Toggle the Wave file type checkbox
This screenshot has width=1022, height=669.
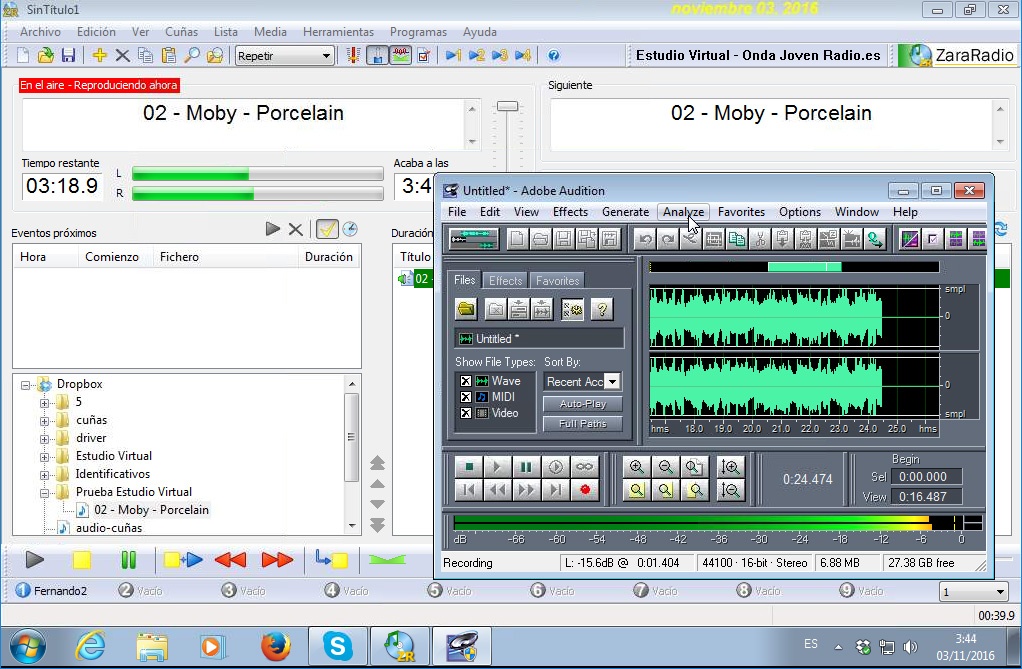click(x=465, y=381)
